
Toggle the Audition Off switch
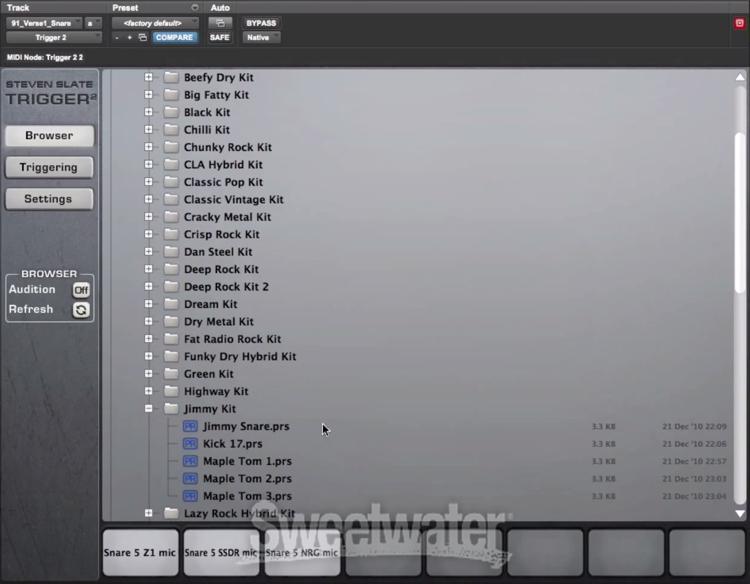click(81, 290)
